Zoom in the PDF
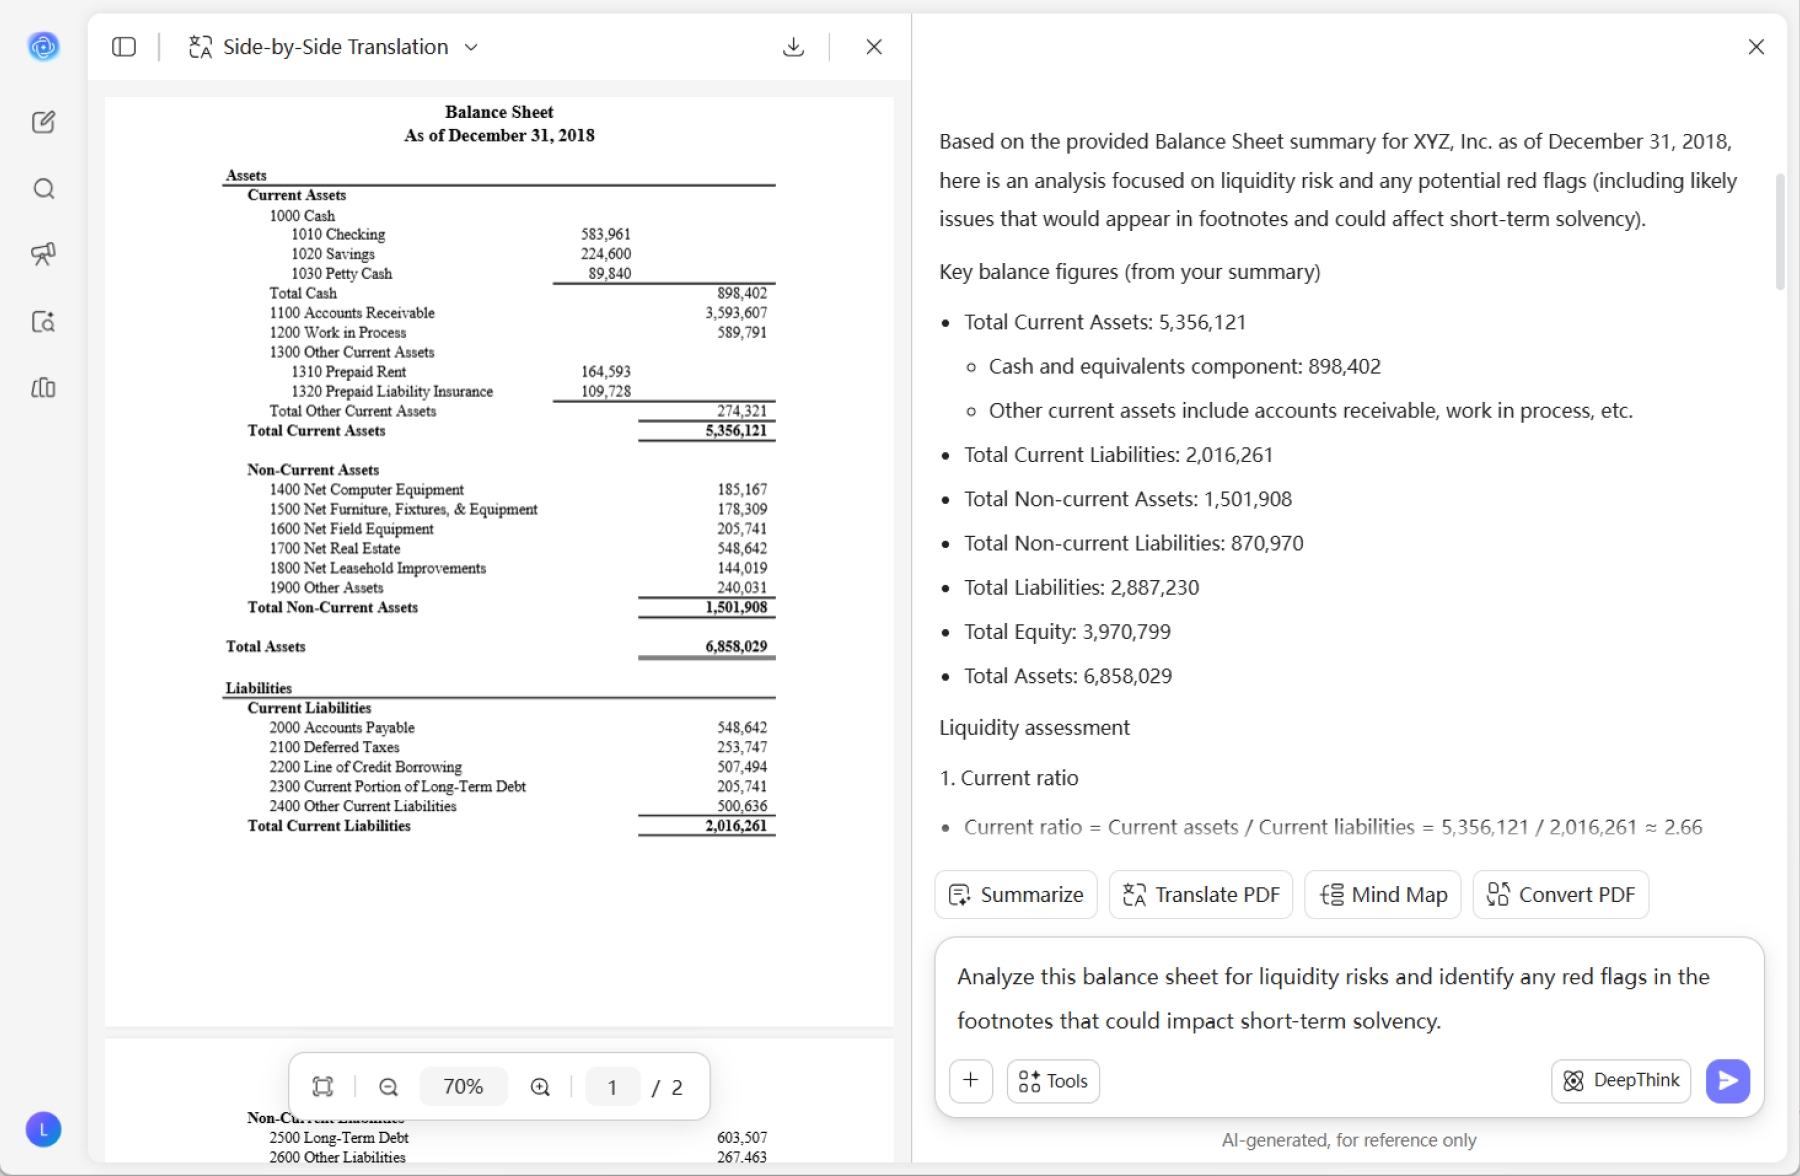Viewport: 1800px width, 1176px height. [x=540, y=1087]
